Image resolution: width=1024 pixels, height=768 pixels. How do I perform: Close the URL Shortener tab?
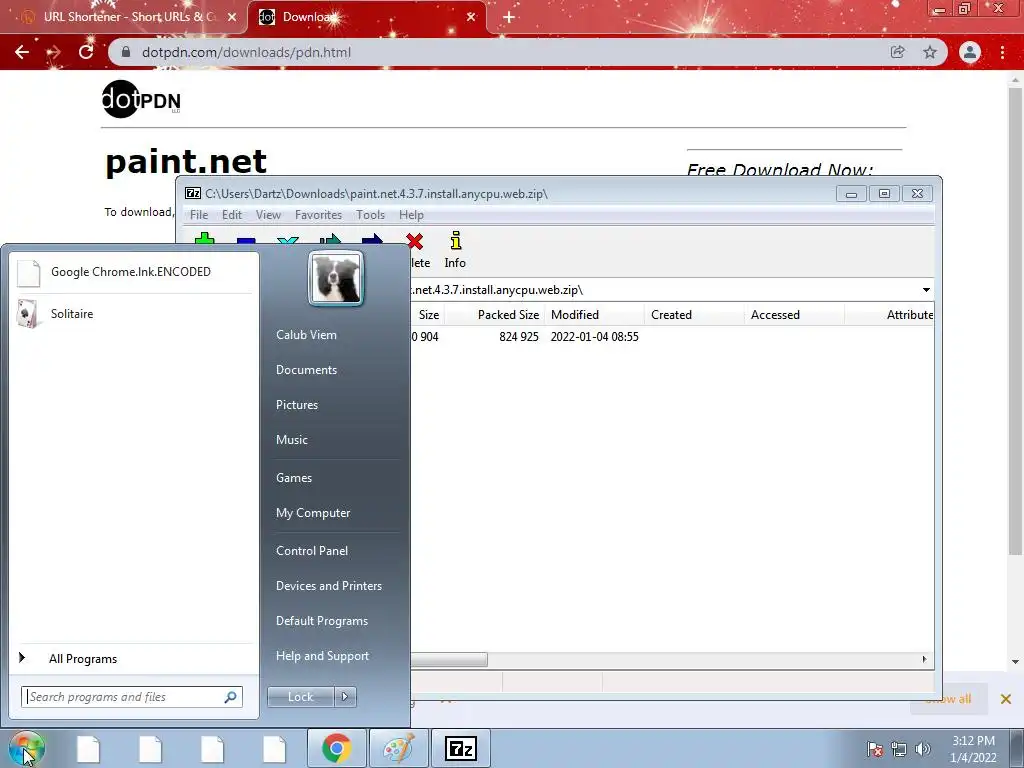point(232,17)
